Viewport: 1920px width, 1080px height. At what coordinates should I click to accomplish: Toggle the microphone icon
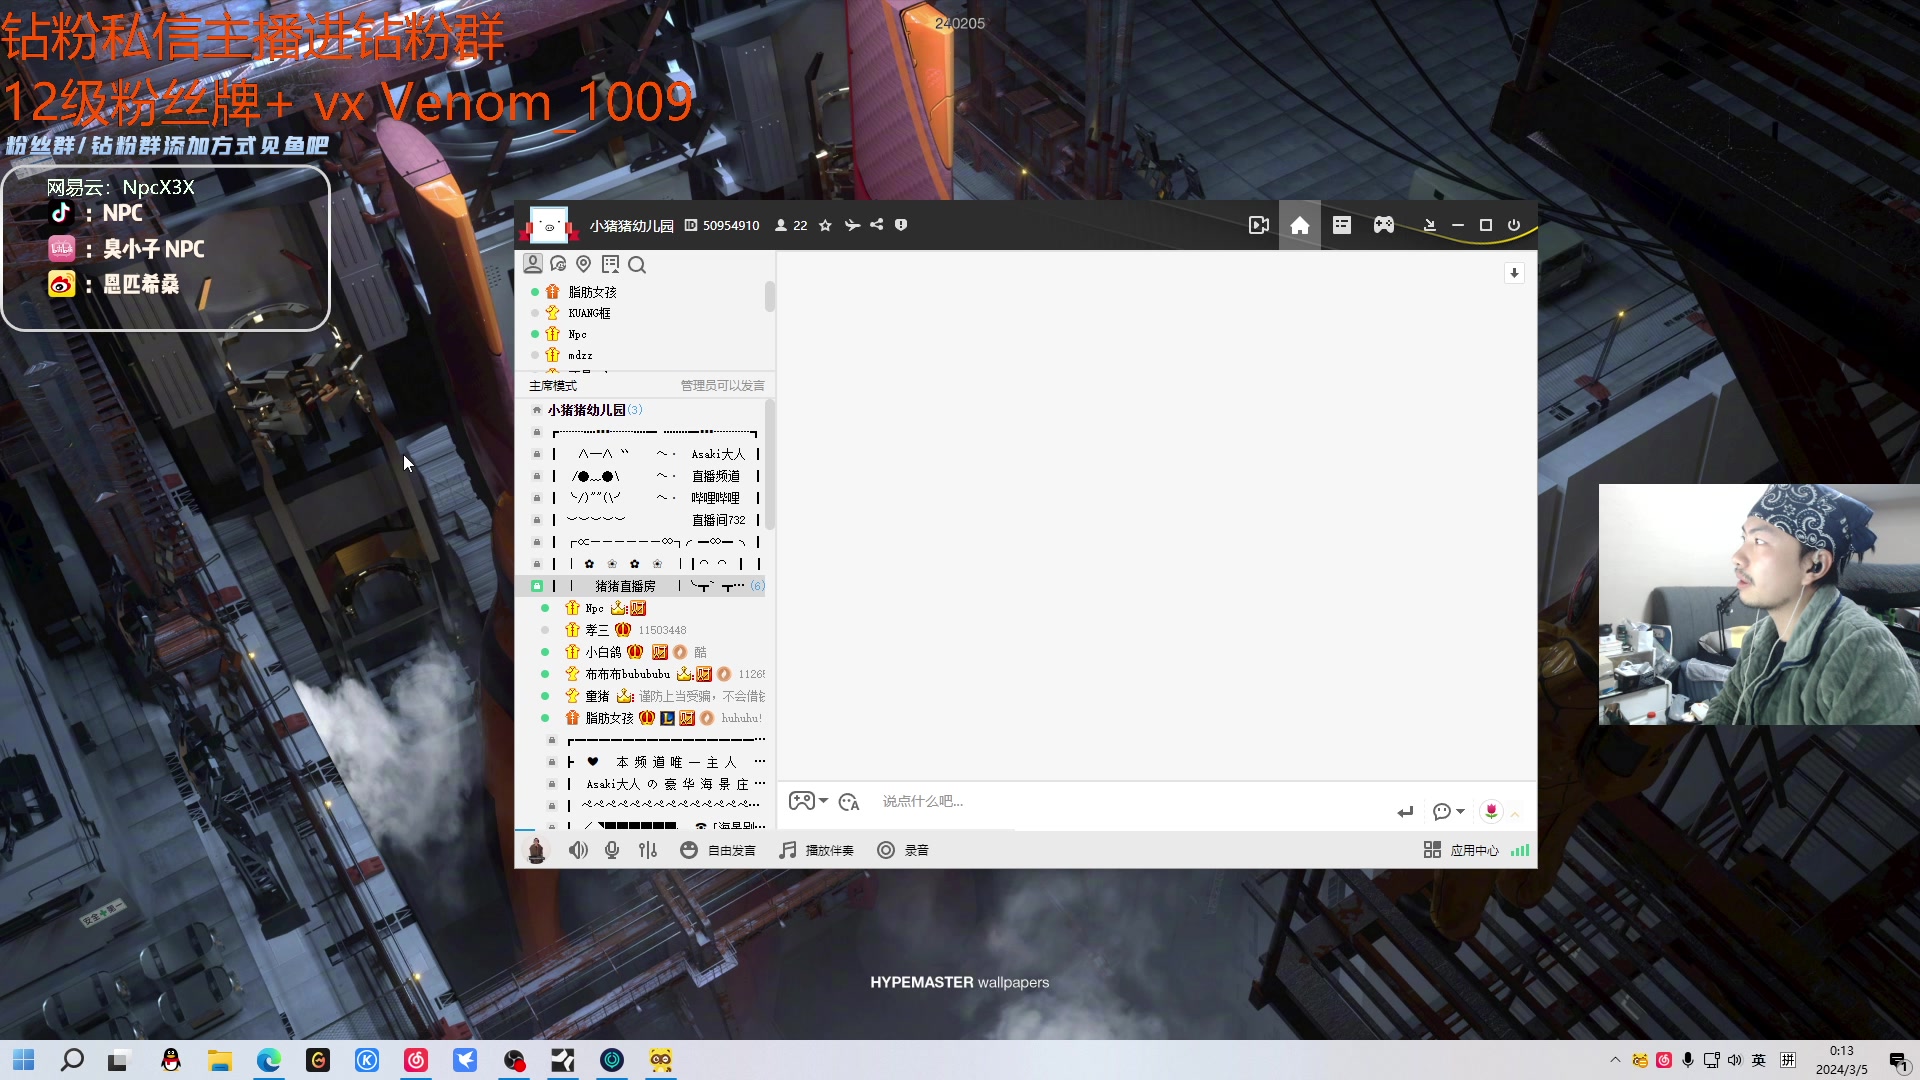coord(612,850)
